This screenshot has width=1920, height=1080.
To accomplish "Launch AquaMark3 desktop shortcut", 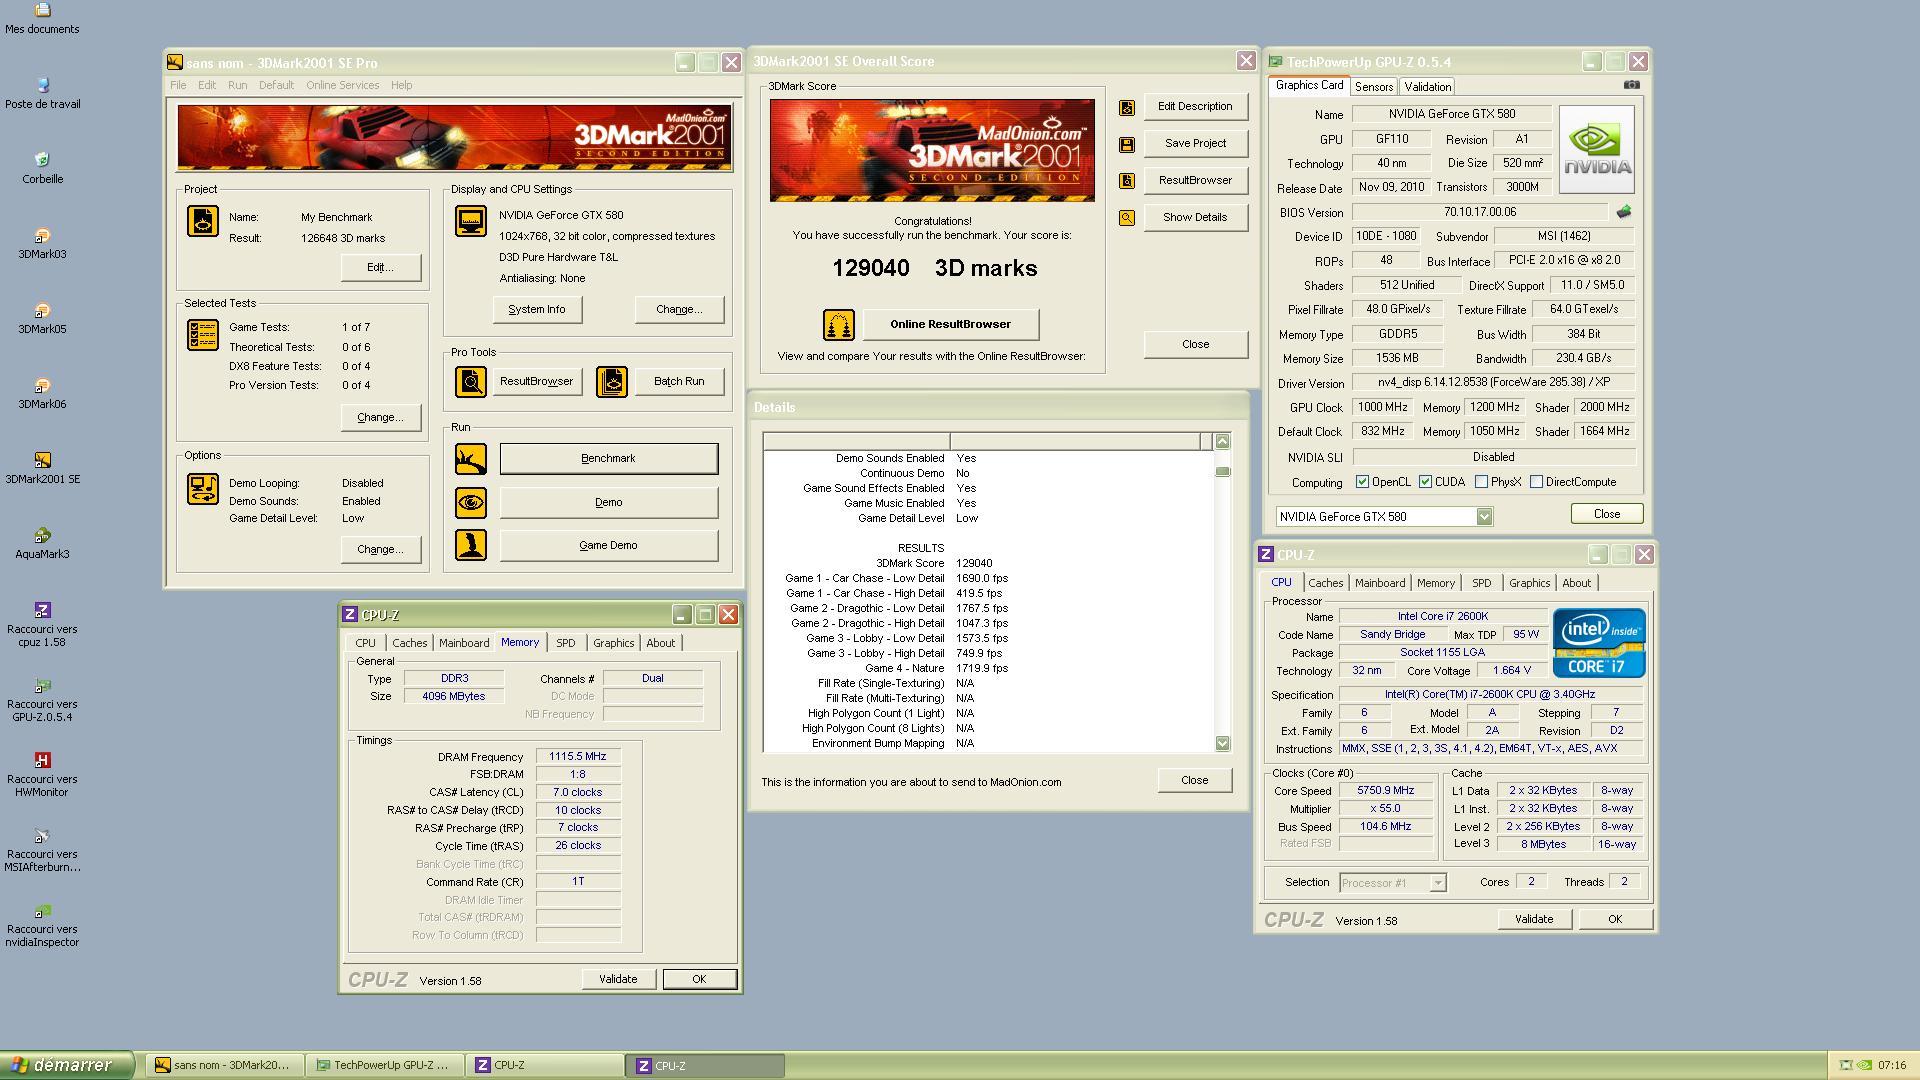I will [x=42, y=543].
